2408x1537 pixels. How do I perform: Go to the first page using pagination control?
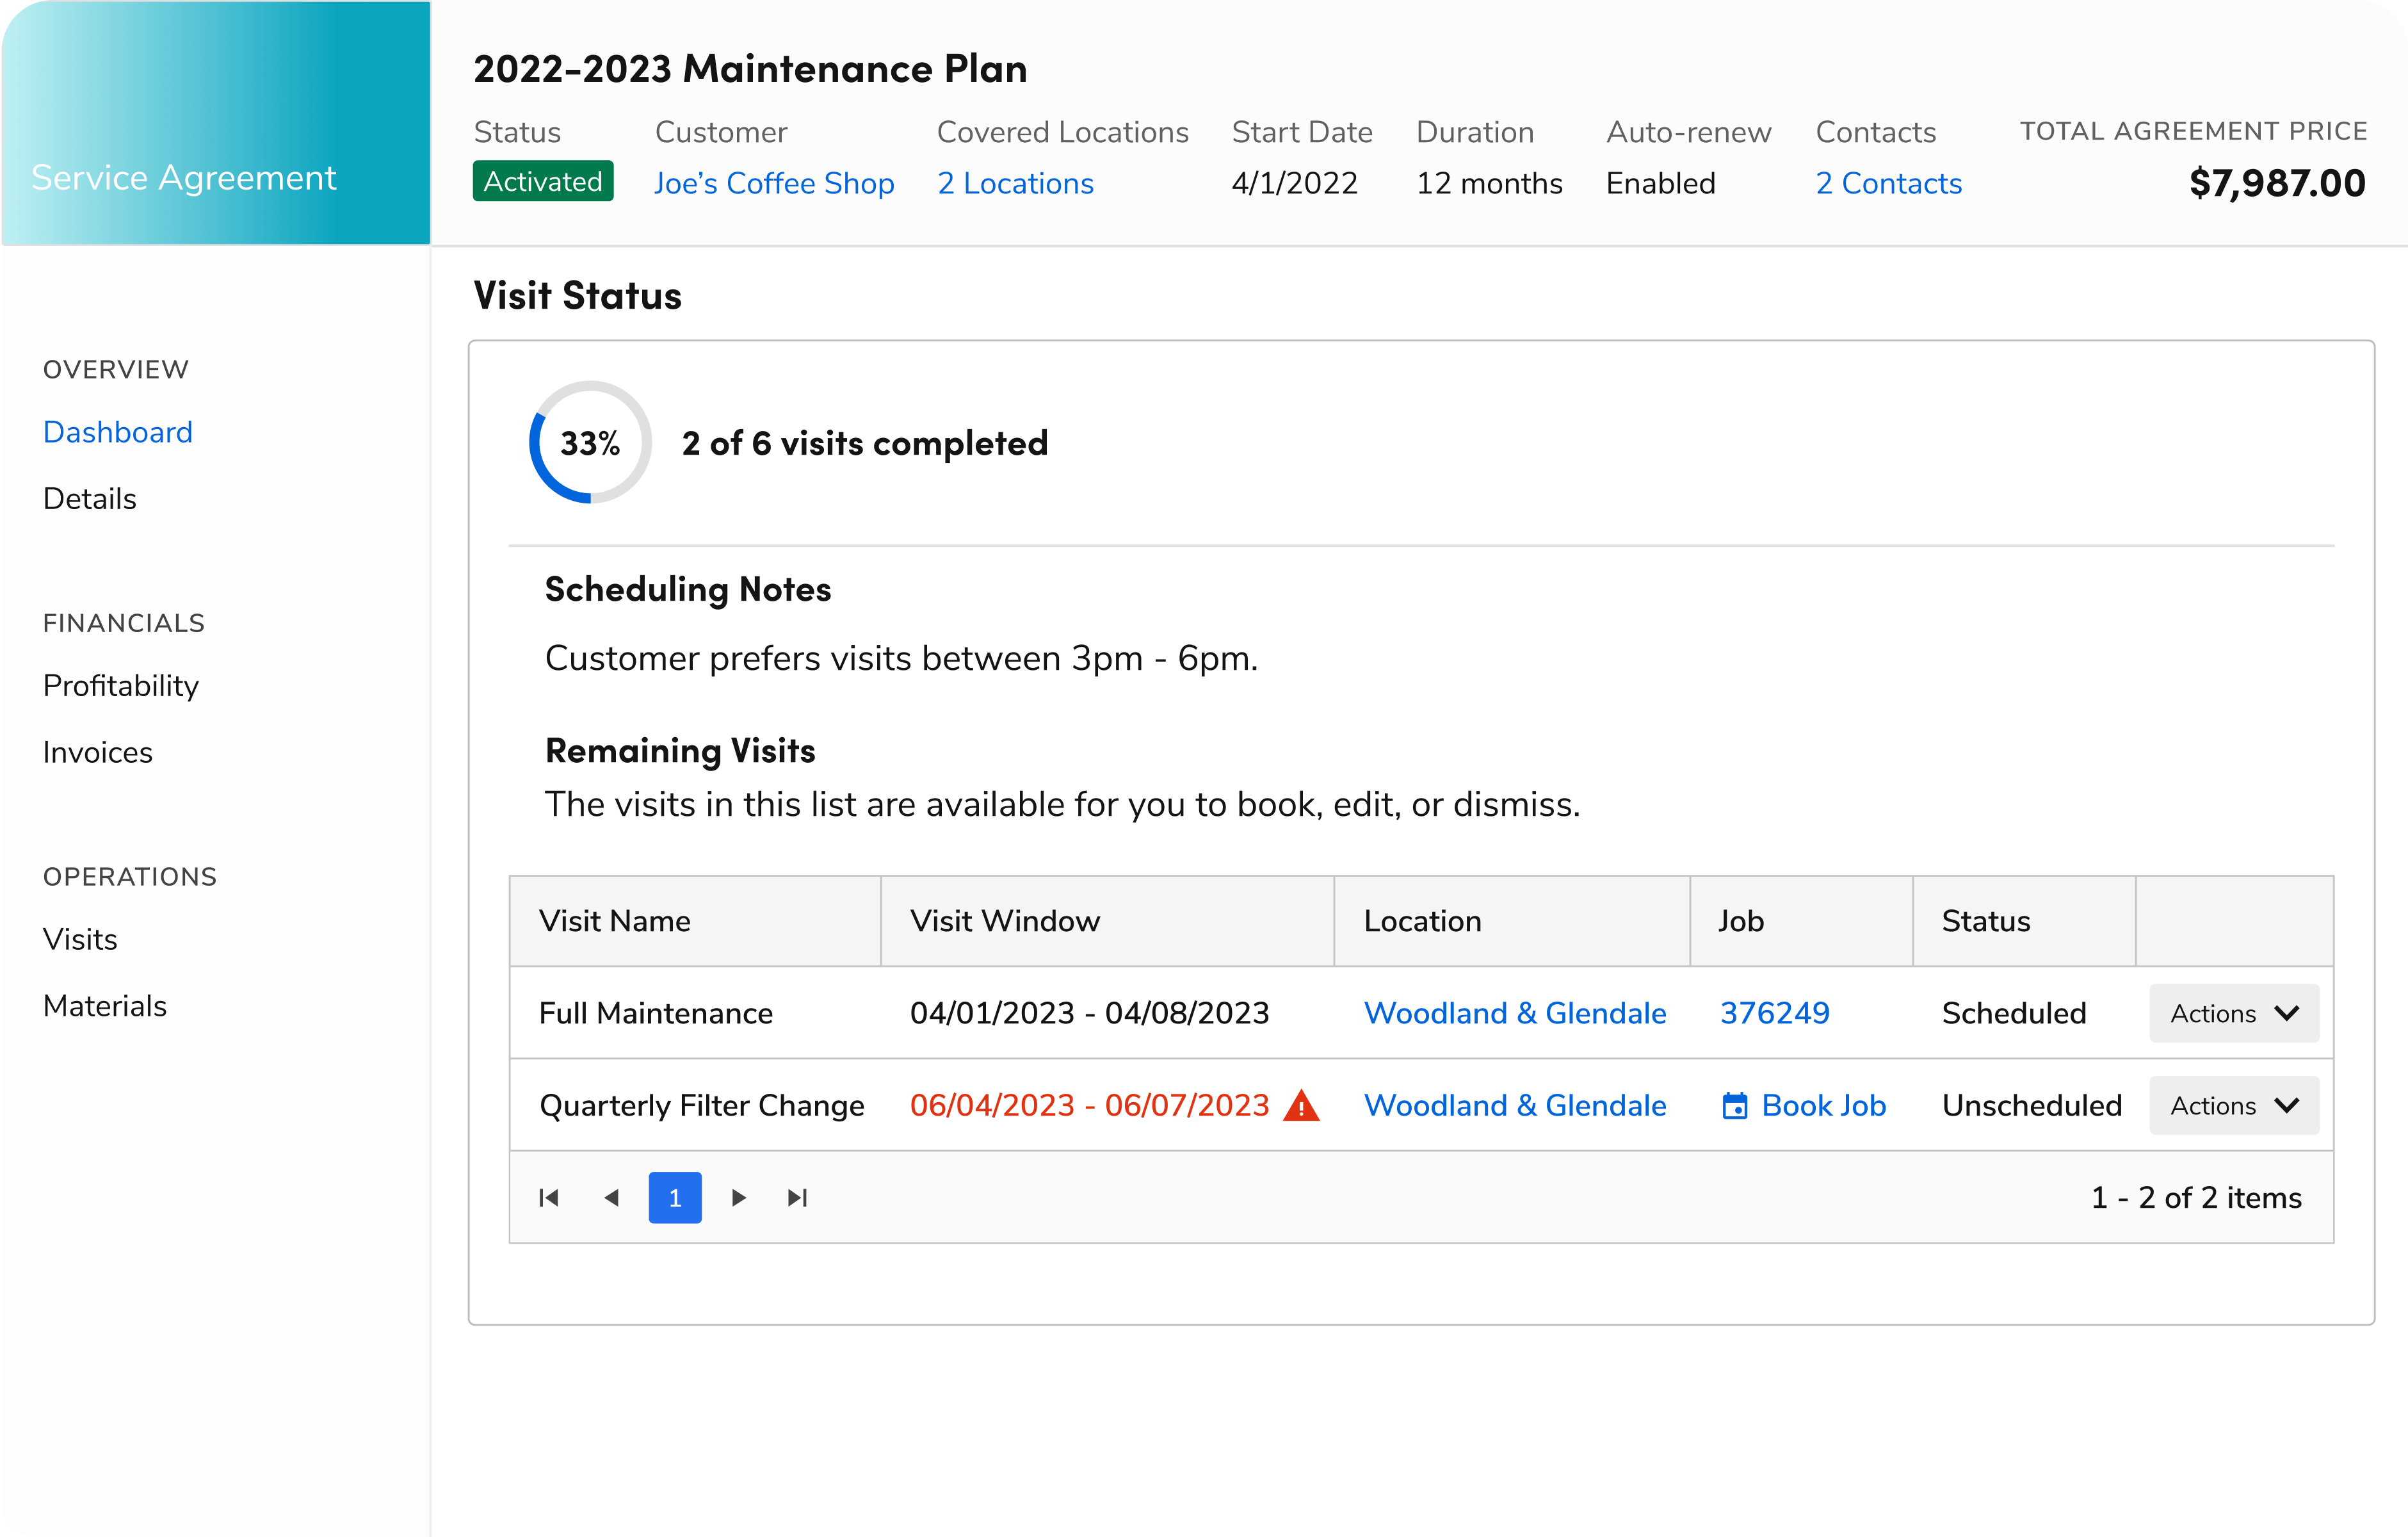(x=548, y=1197)
